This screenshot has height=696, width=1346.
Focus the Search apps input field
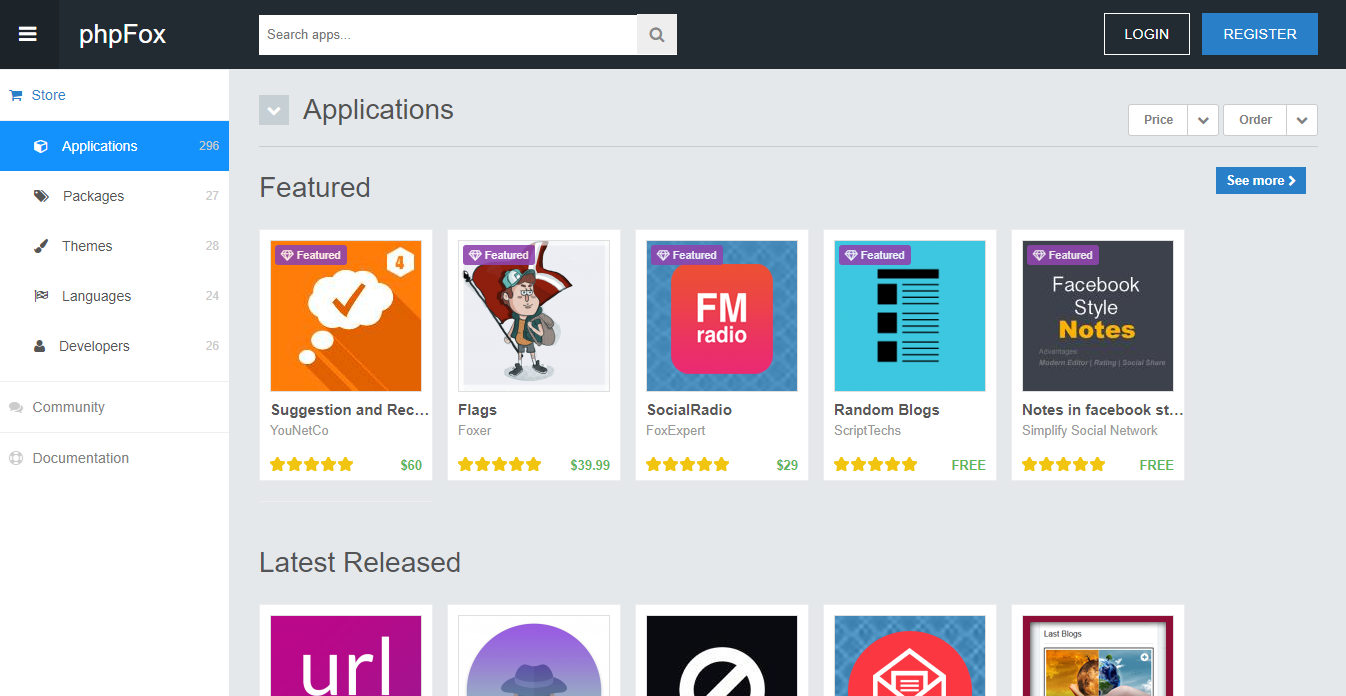(x=448, y=35)
